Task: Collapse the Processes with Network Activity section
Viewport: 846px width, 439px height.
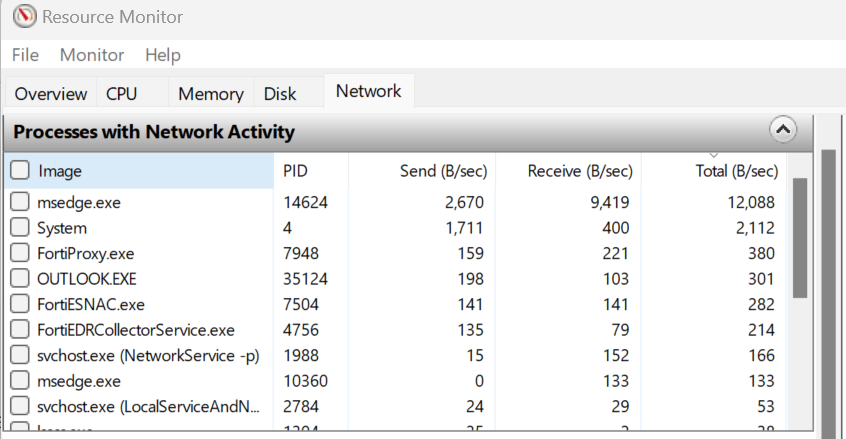Action: (x=782, y=130)
